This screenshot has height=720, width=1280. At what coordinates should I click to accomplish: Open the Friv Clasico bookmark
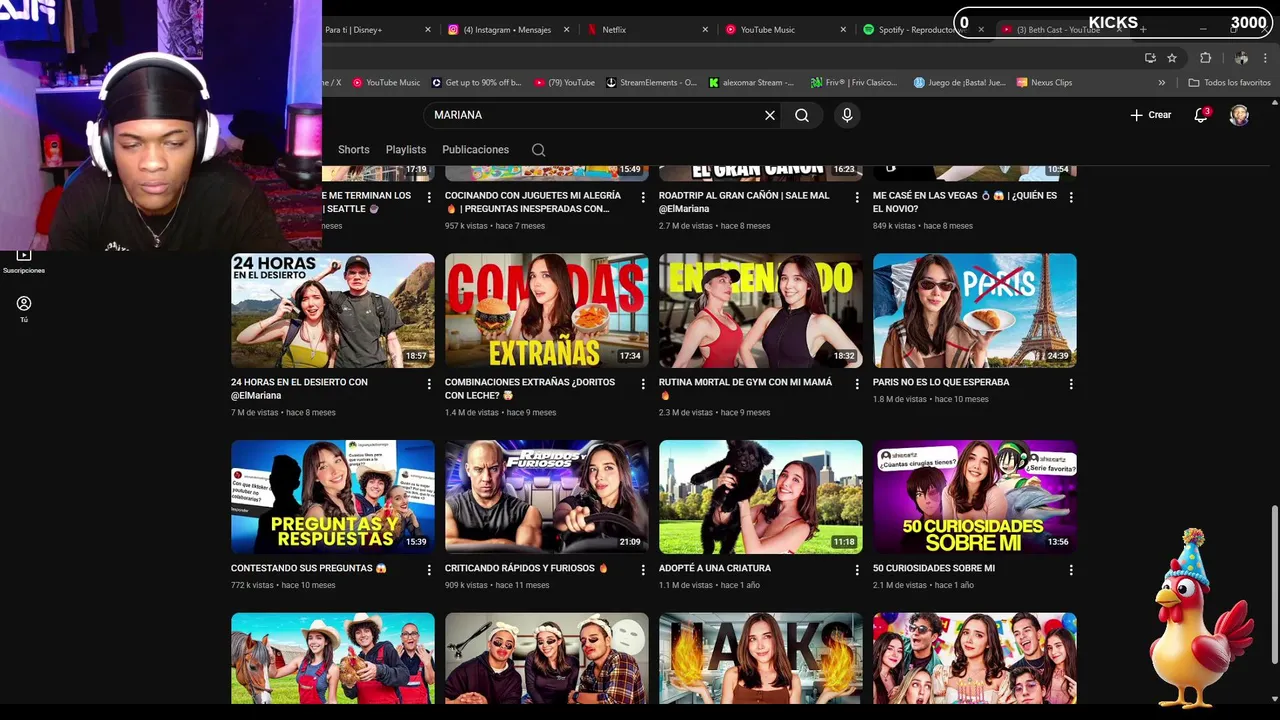[x=855, y=83]
